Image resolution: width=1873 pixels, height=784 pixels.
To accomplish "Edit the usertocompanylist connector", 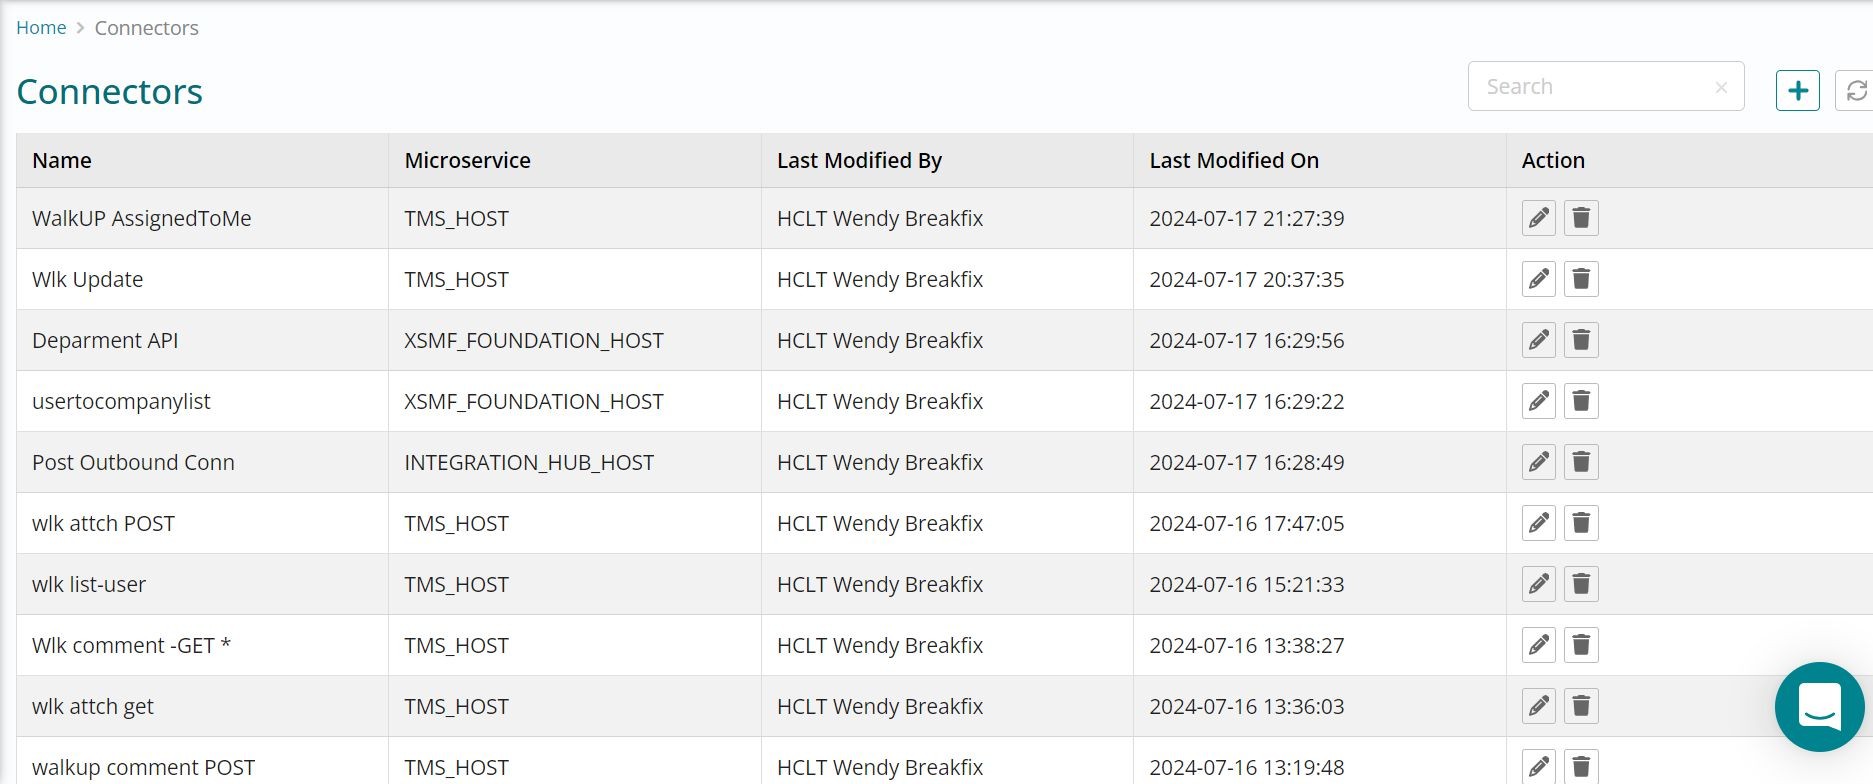I will click(x=1538, y=401).
